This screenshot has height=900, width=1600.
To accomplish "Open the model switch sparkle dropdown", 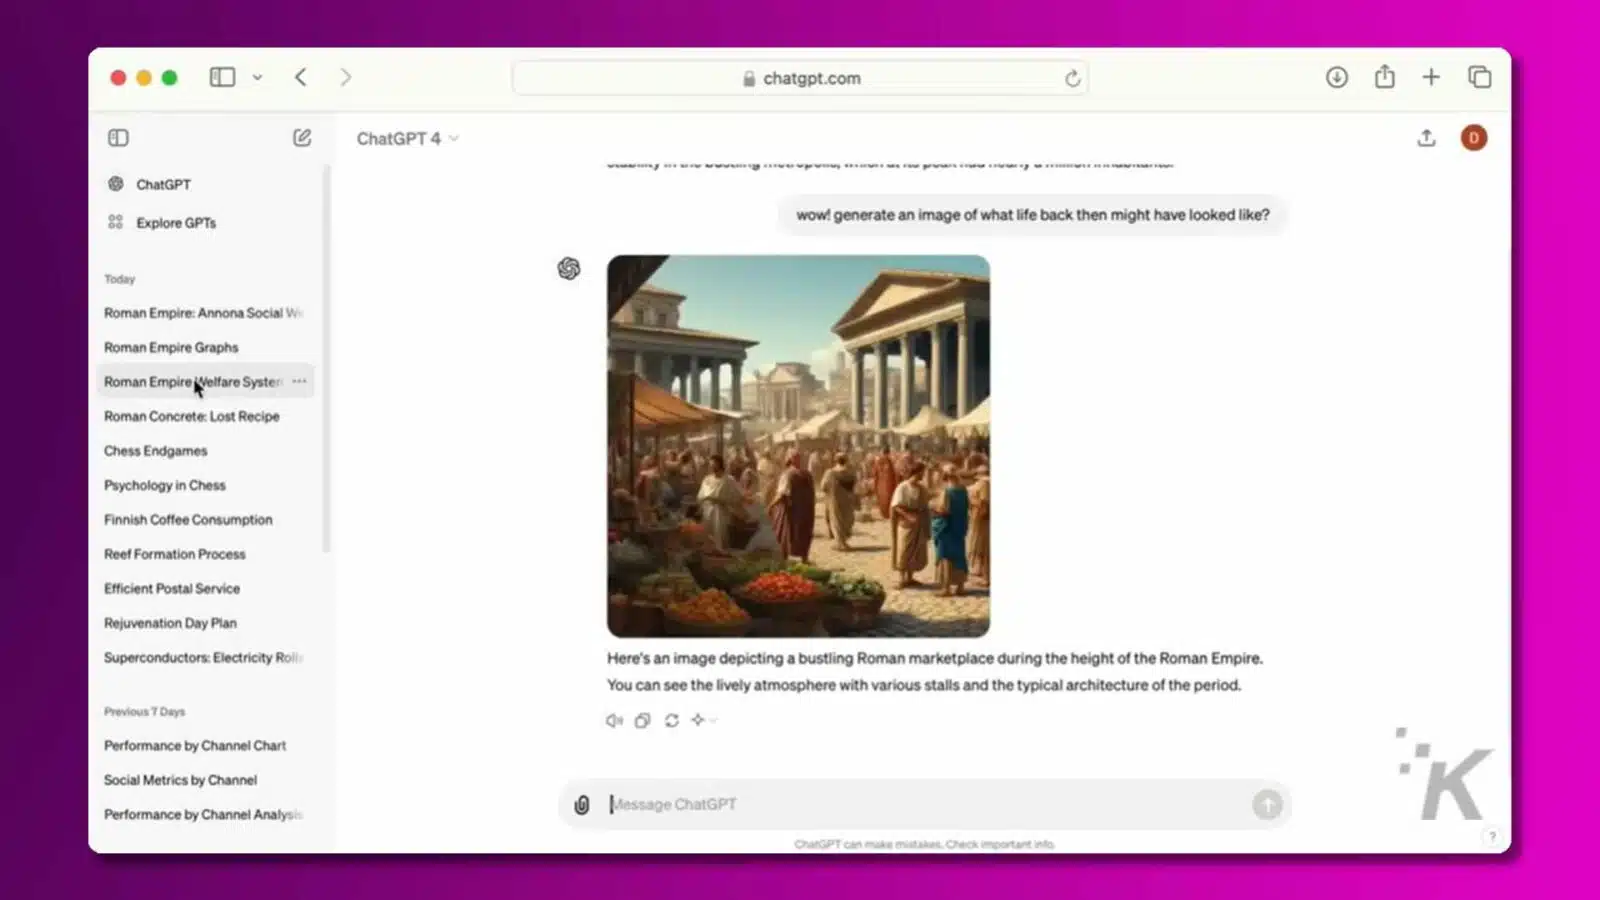I will [x=703, y=720].
